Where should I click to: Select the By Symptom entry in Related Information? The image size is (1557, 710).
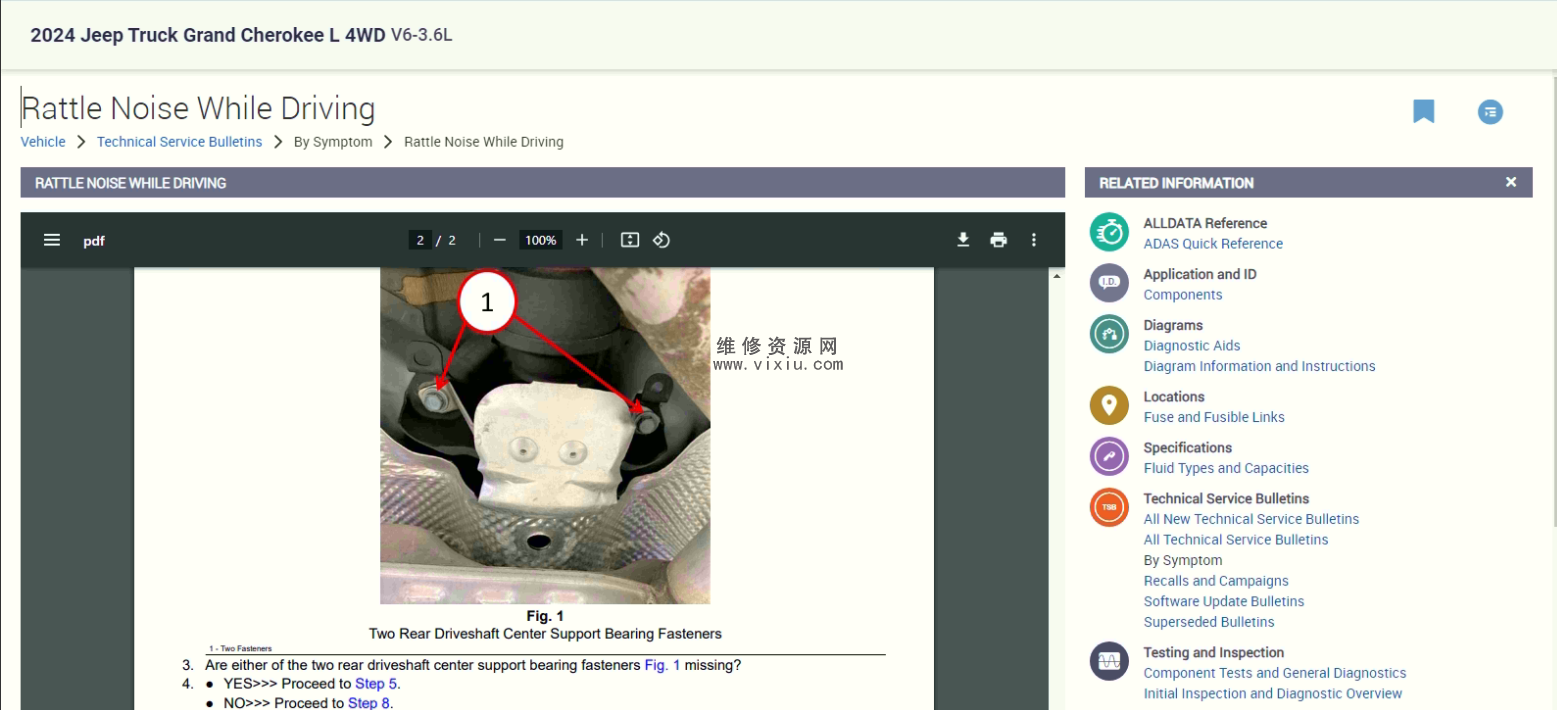(1183, 560)
